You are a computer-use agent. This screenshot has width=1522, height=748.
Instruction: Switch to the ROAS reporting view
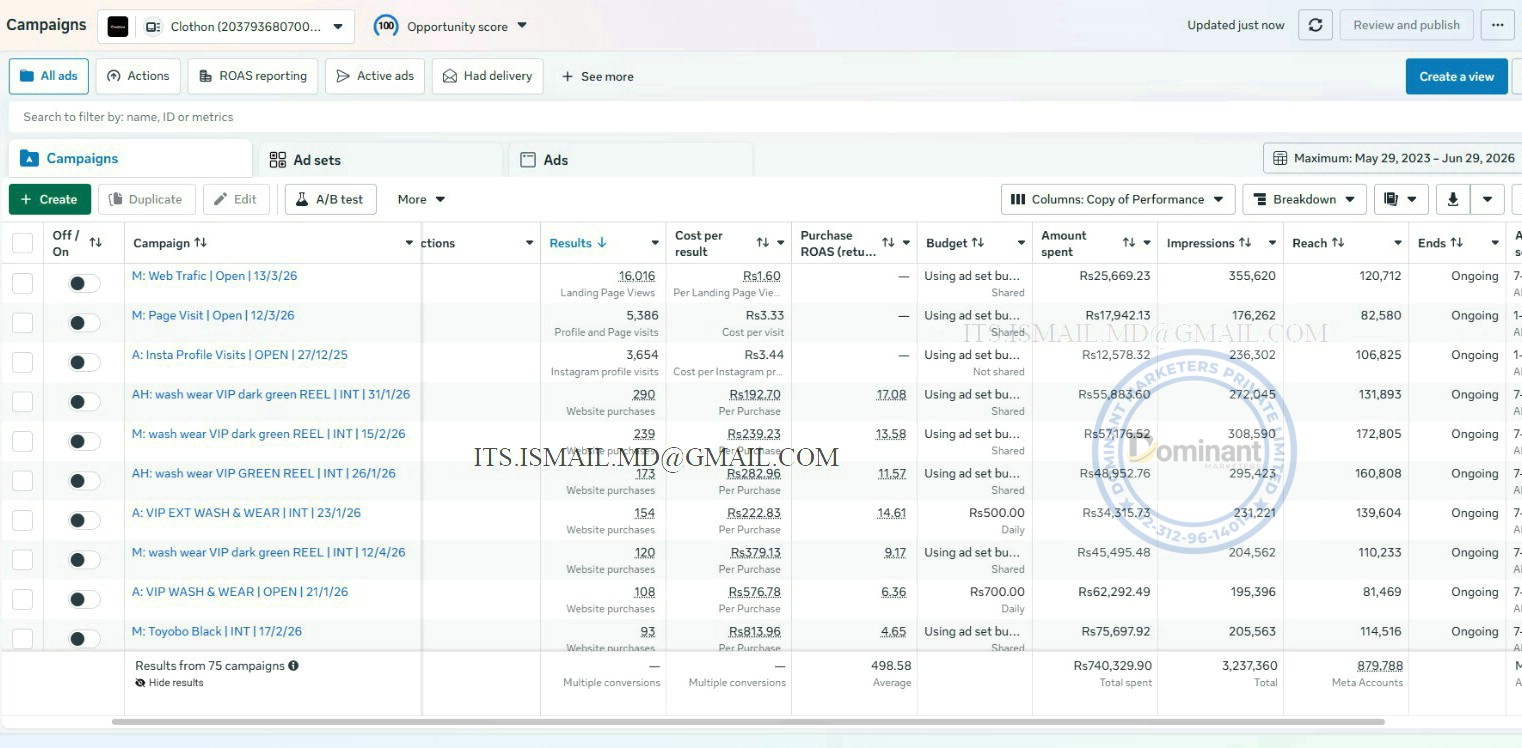tap(253, 76)
